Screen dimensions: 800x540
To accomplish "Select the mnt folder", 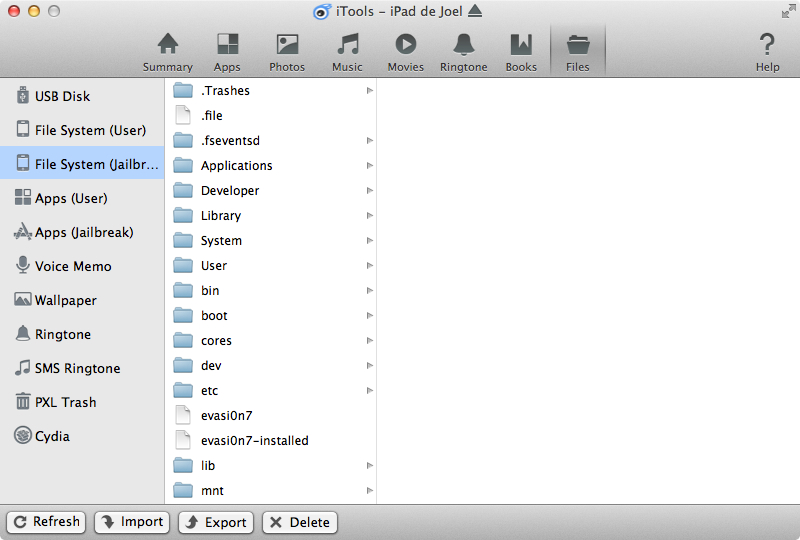I will 271,490.
